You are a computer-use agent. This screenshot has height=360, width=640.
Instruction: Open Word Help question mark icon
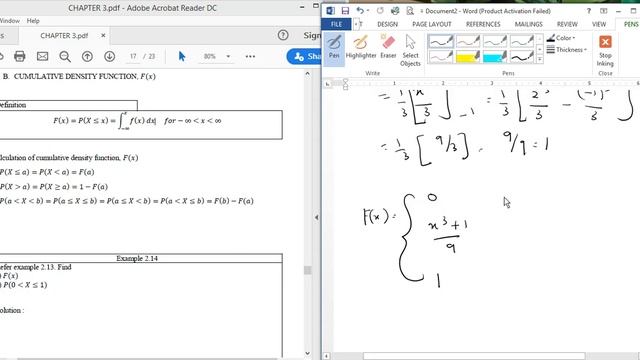pos(589,11)
